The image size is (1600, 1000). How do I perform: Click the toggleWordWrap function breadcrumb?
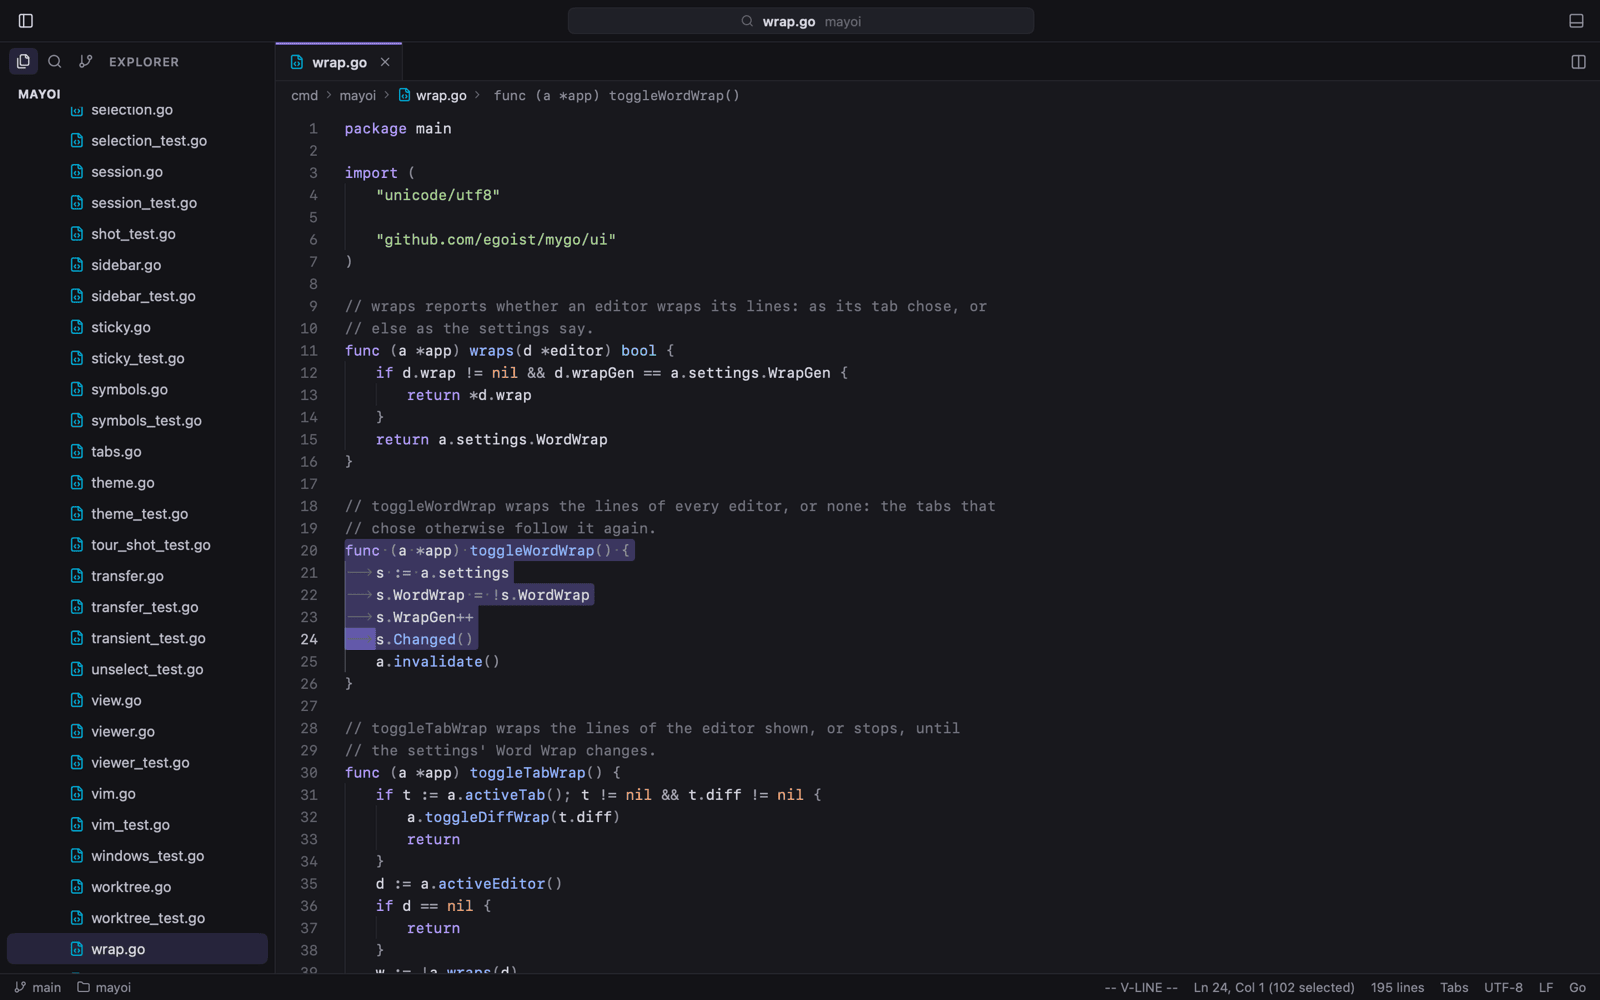pos(616,96)
